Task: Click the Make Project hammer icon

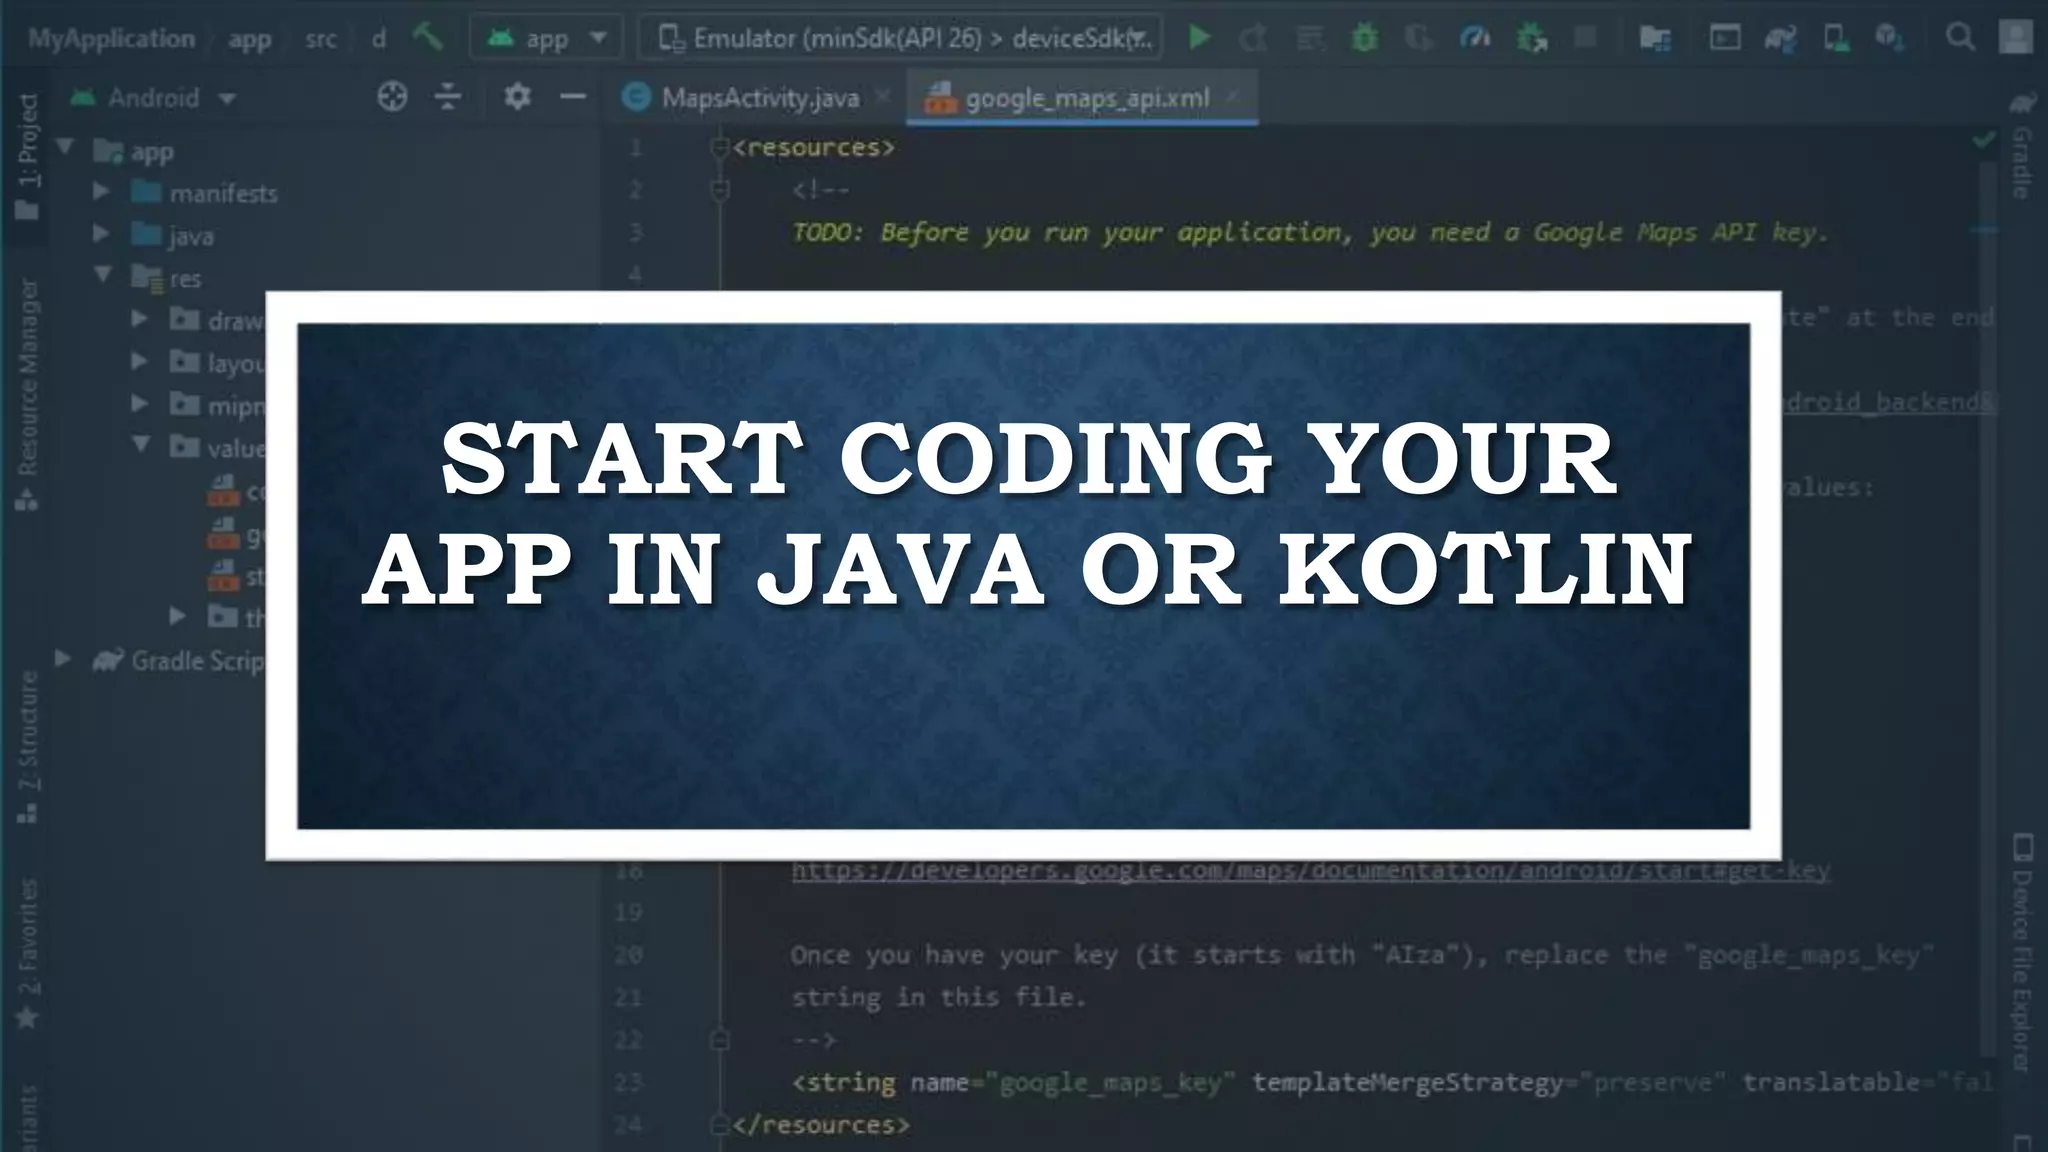Action: click(x=427, y=38)
